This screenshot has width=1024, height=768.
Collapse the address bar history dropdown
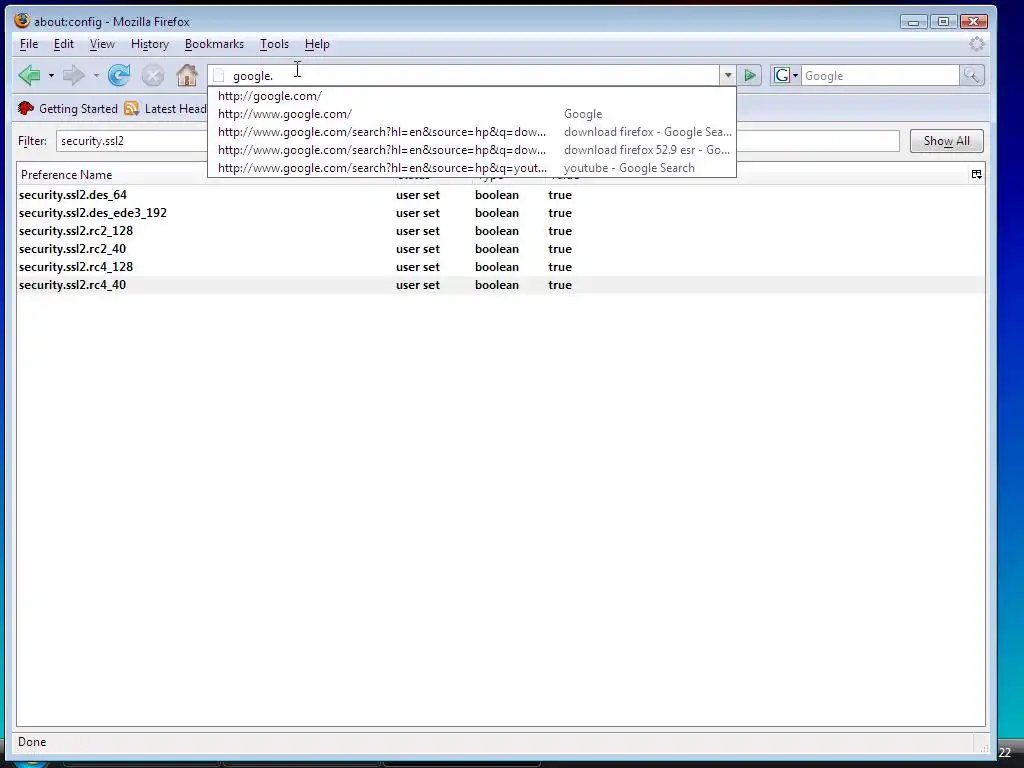[728, 76]
